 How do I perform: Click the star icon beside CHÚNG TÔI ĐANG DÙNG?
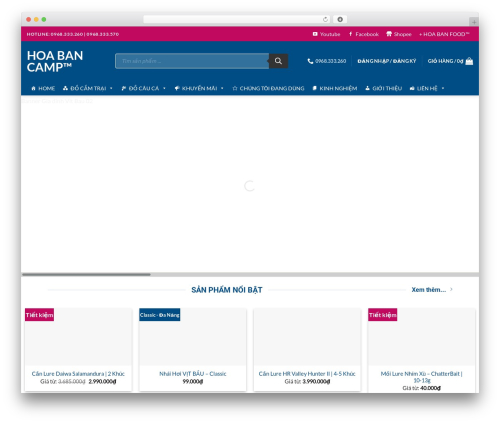click(x=235, y=88)
